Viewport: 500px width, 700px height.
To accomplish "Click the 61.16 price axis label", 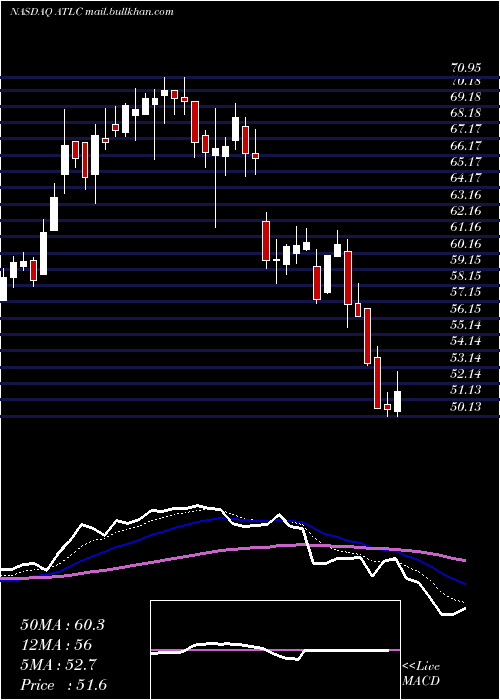I will click(466, 227).
